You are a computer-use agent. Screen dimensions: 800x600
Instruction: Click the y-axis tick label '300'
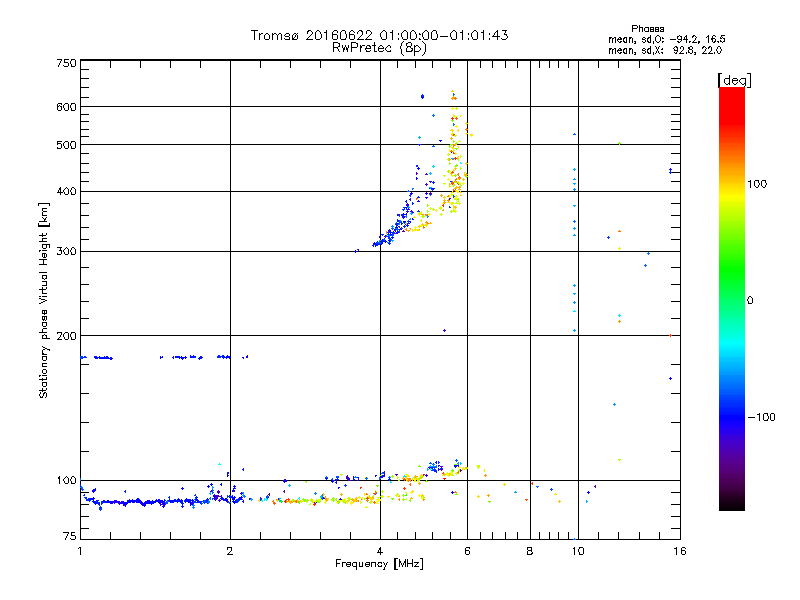(x=66, y=252)
